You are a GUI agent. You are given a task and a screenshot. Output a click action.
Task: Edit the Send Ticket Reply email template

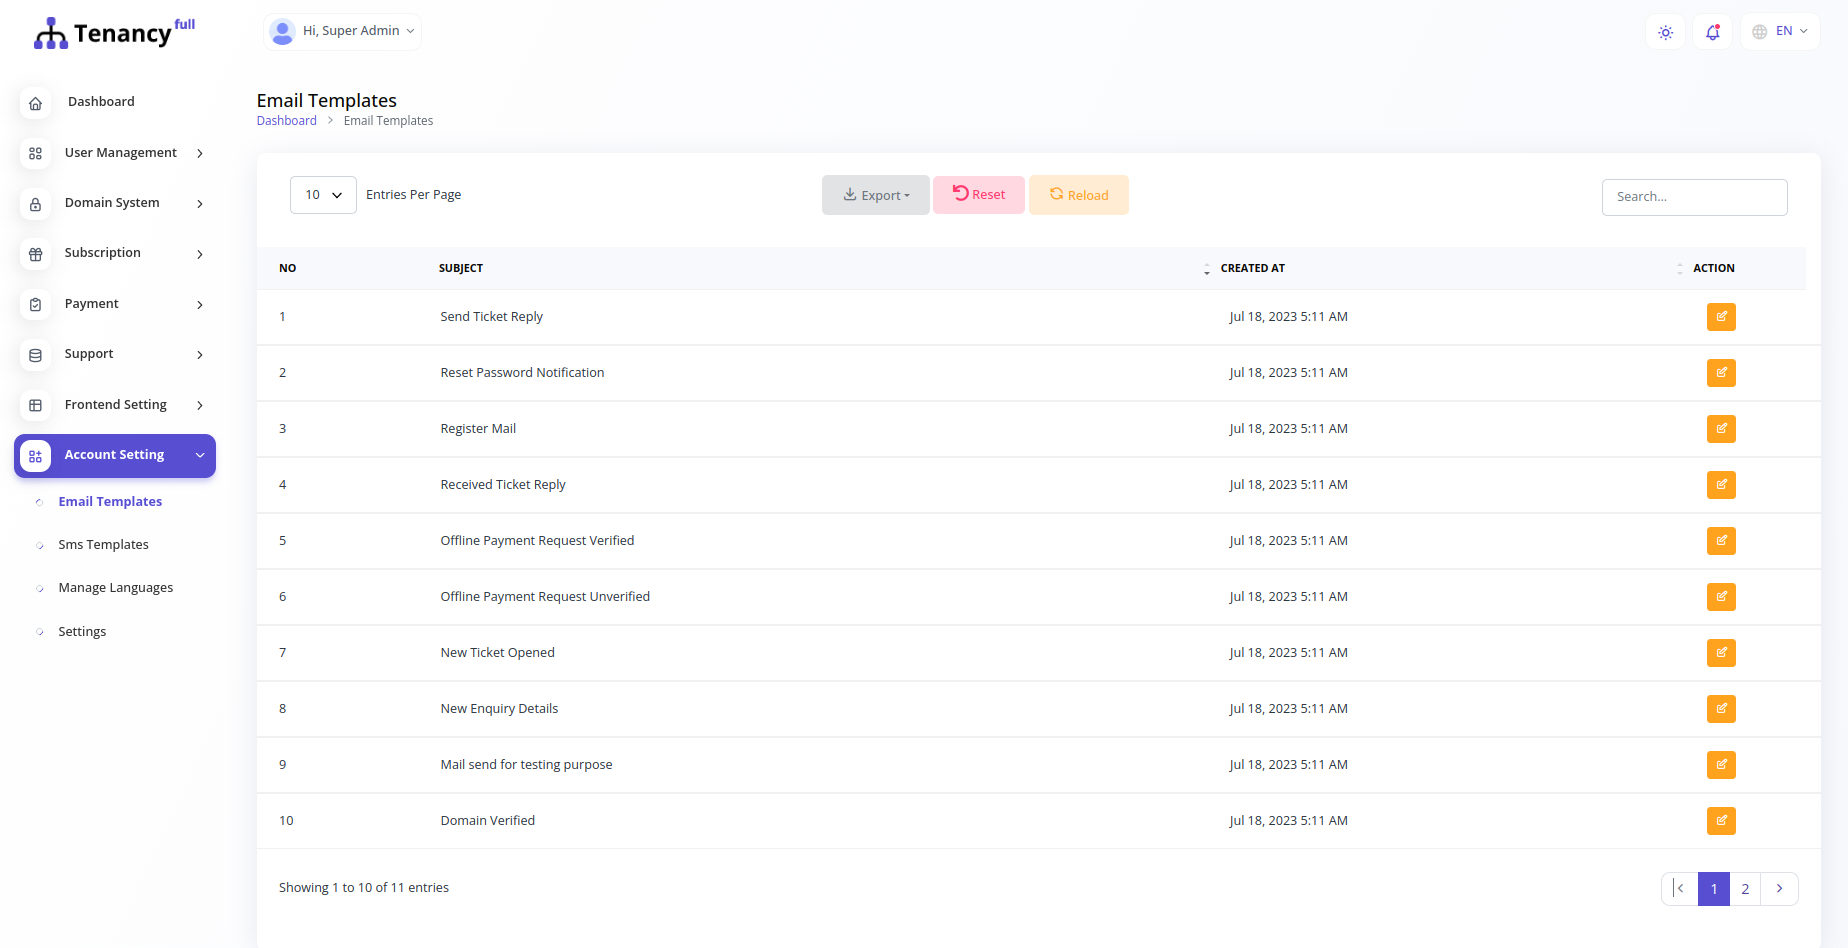click(x=1721, y=316)
